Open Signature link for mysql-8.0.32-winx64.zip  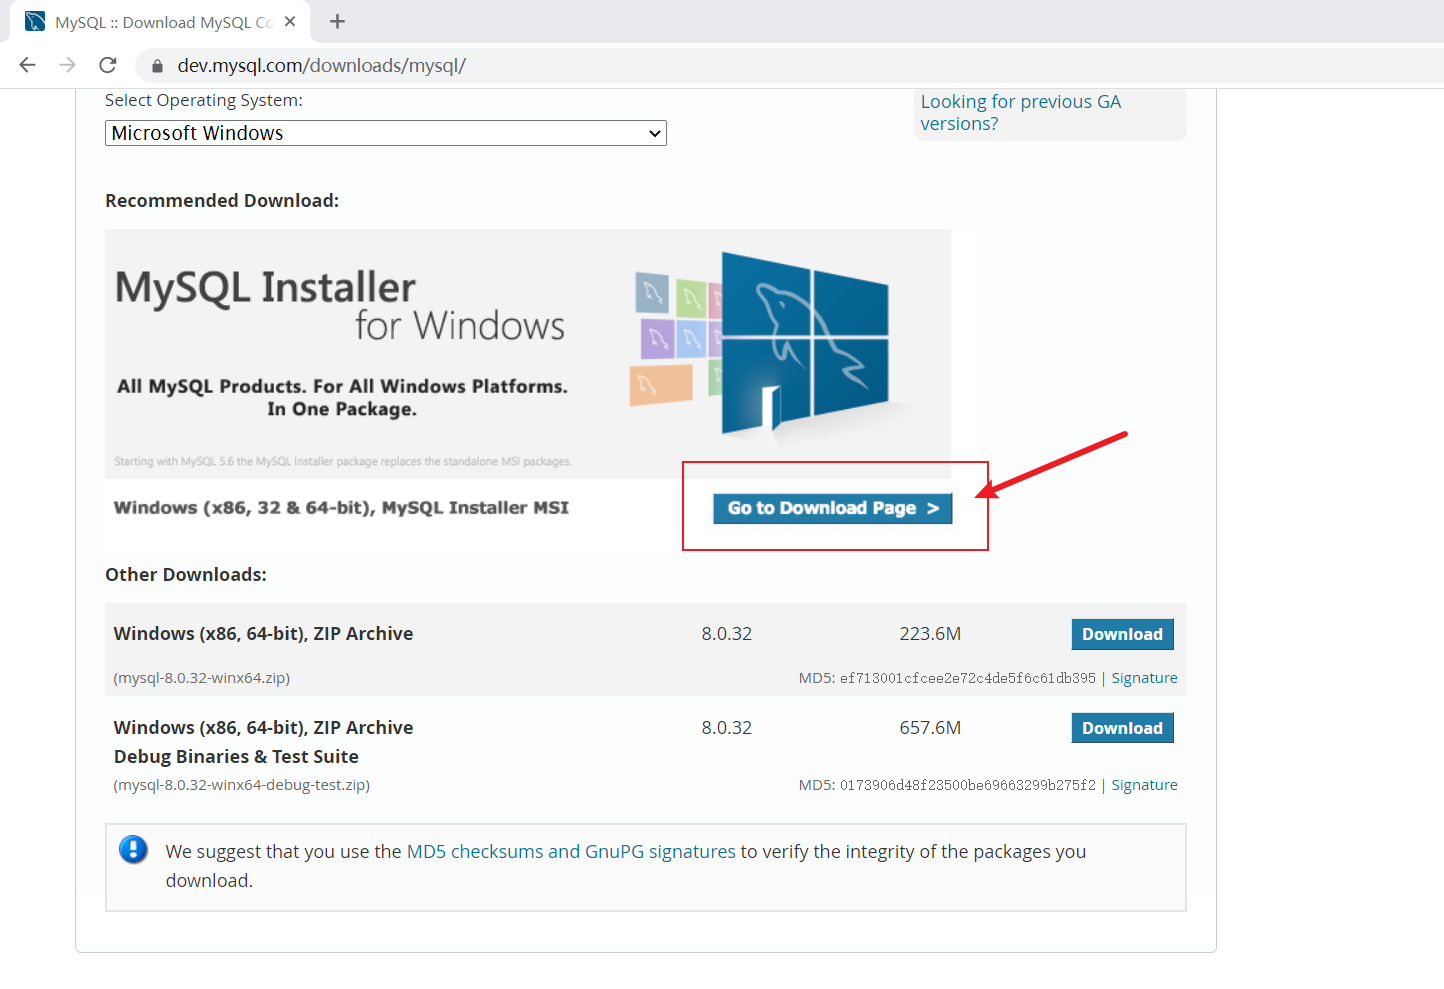coord(1144,678)
